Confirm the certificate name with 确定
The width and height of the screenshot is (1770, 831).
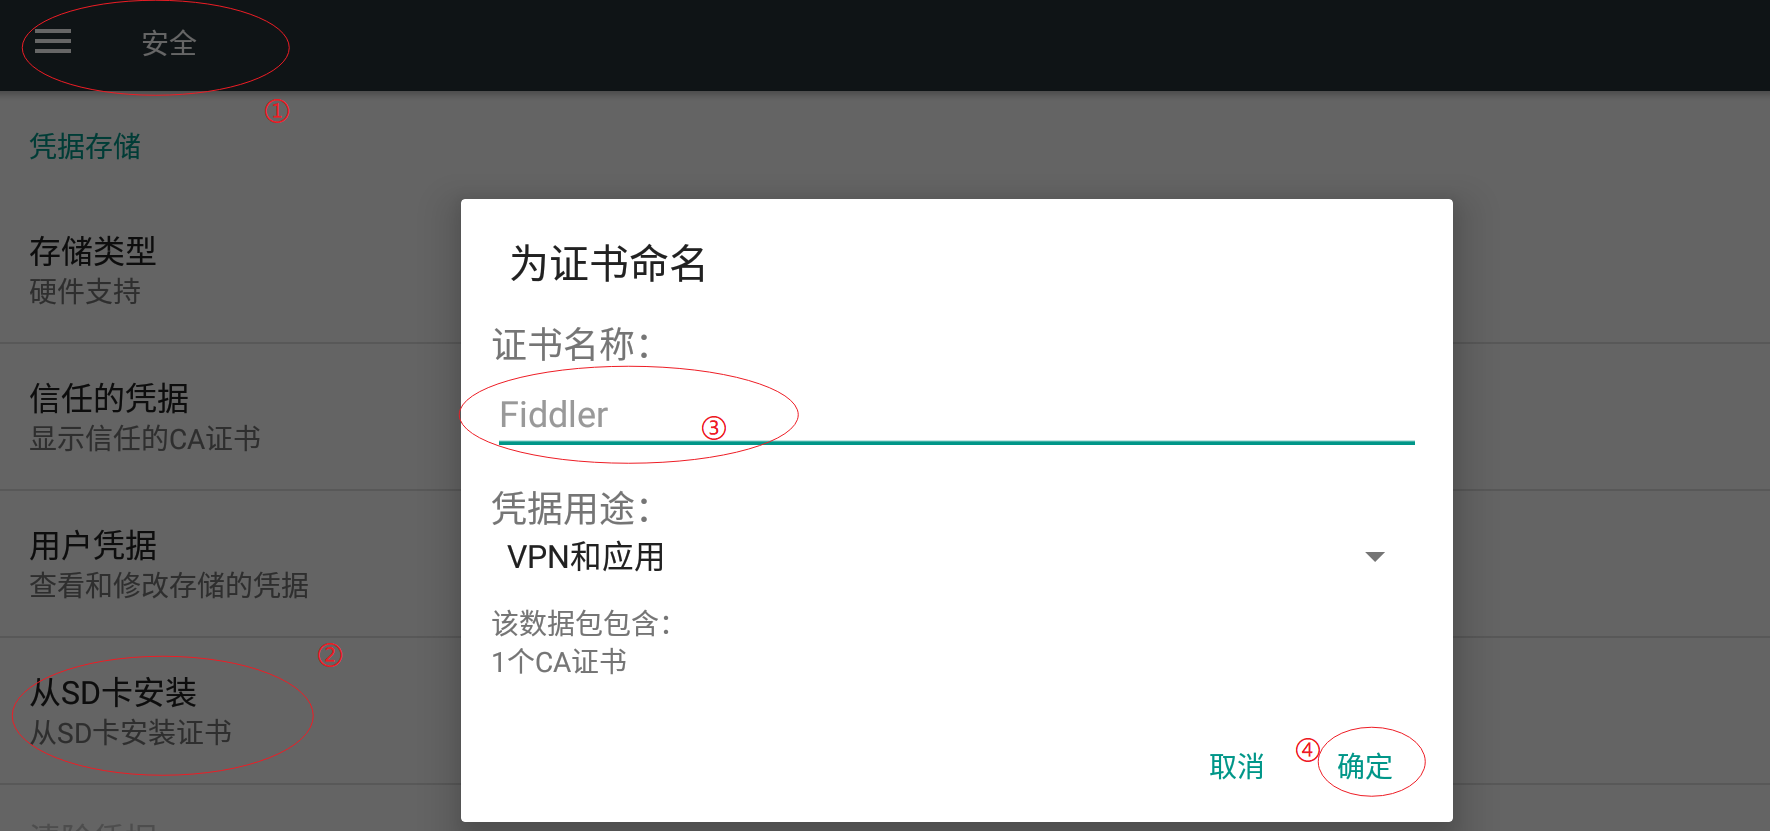click(1365, 766)
